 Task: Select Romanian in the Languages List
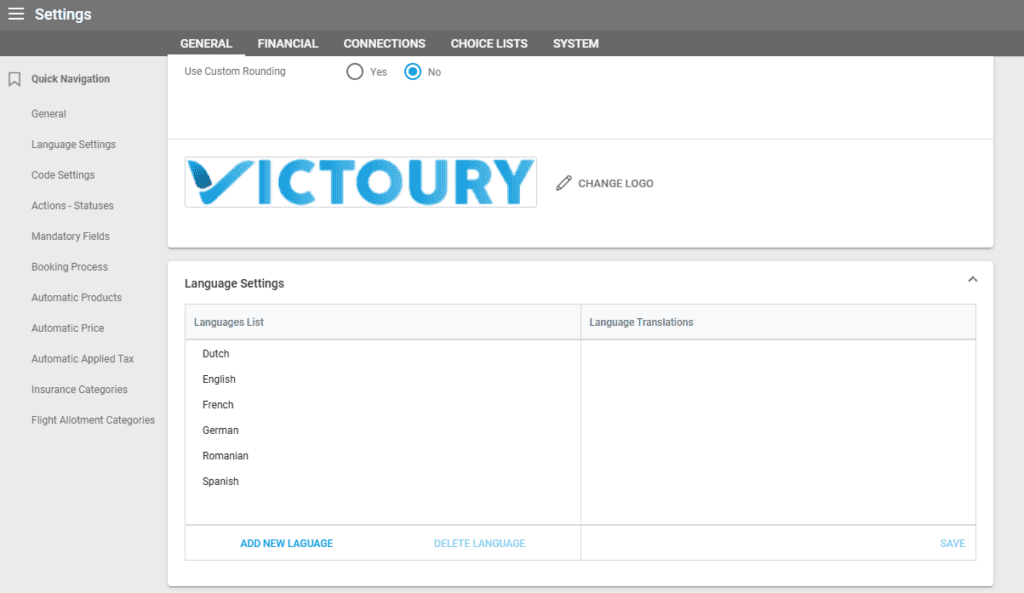click(225, 456)
